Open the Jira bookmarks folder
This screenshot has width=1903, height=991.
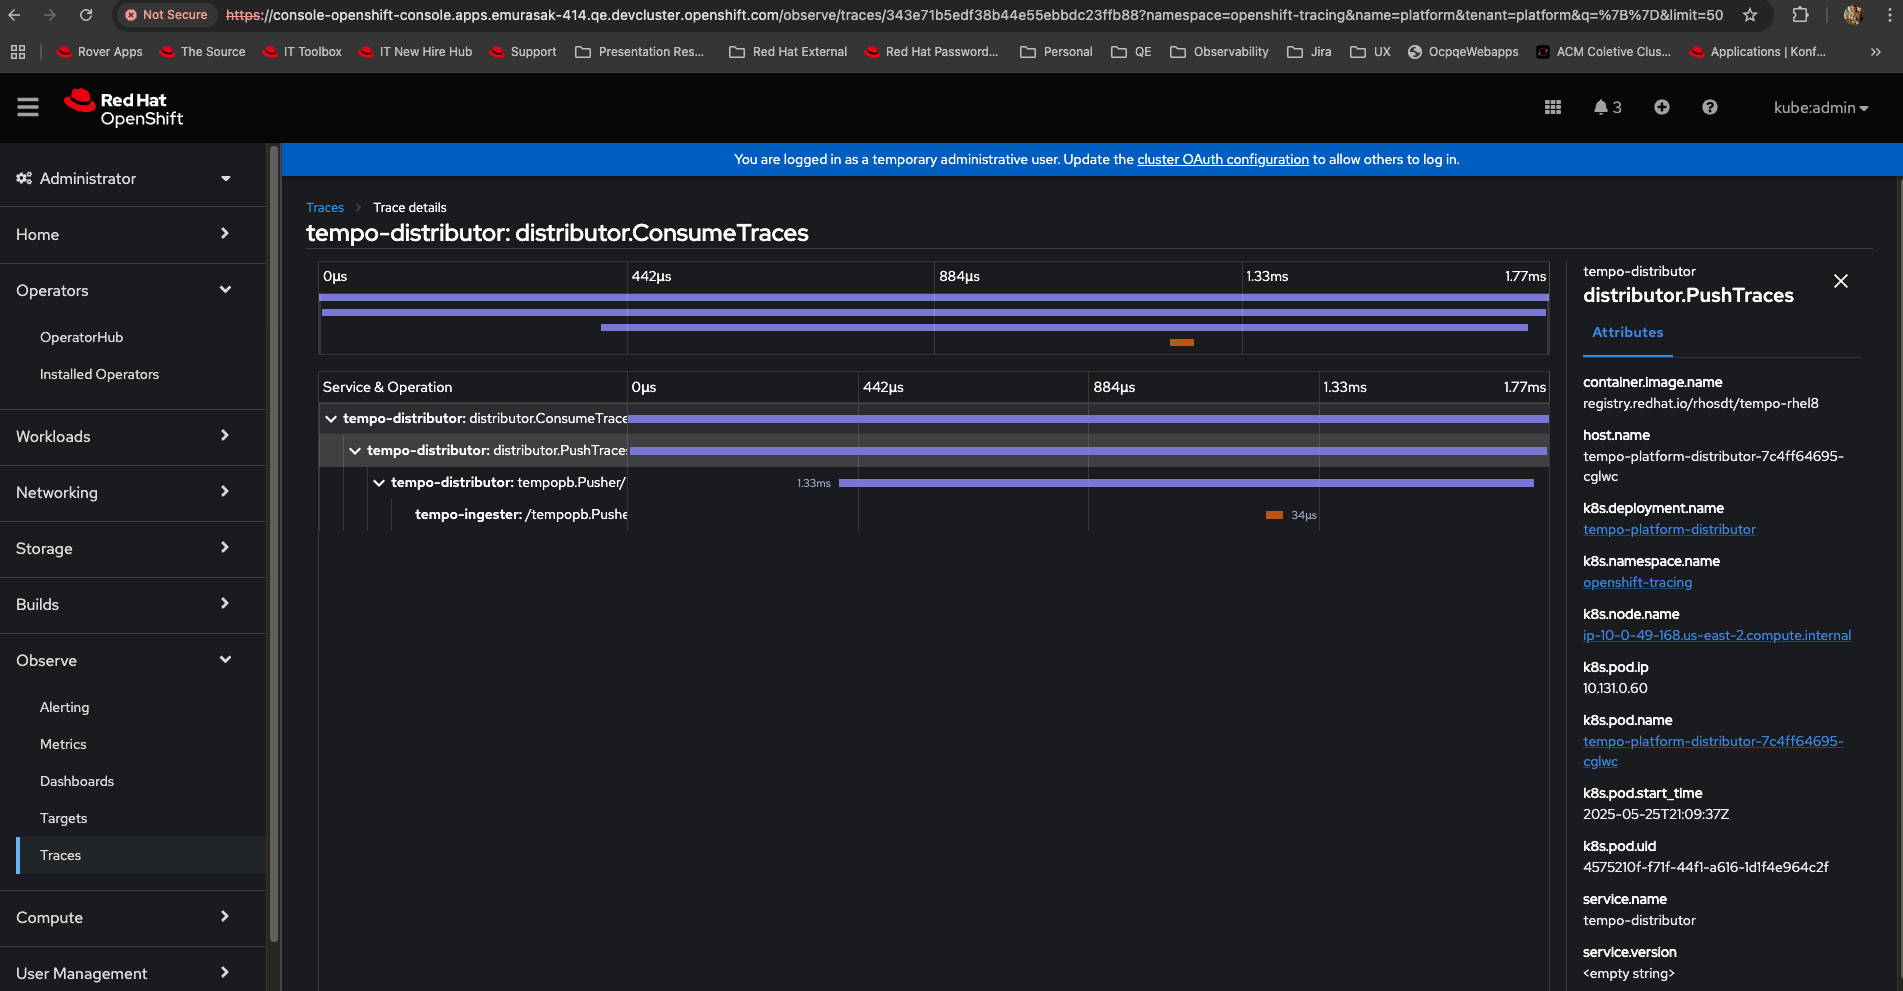point(1309,52)
